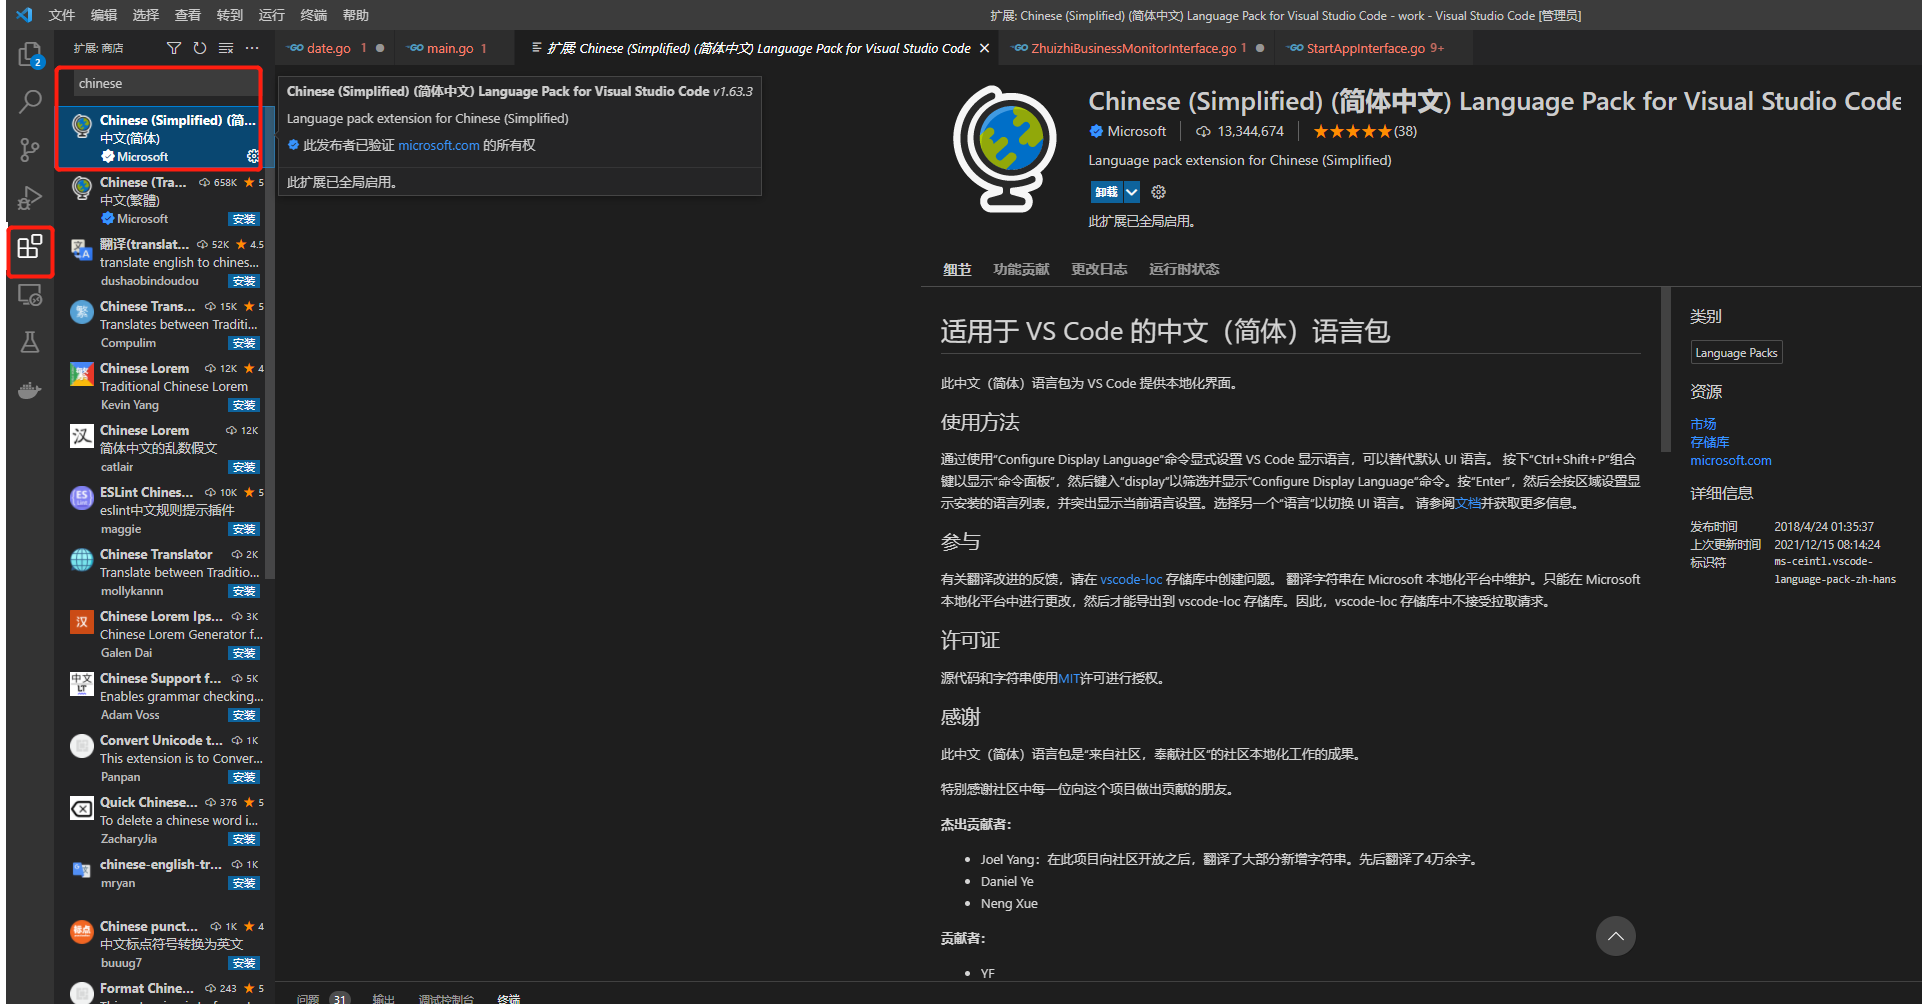Screen dimensions: 1922x1004
Task: Open the 帮助 (Help) menu
Action: tap(356, 15)
